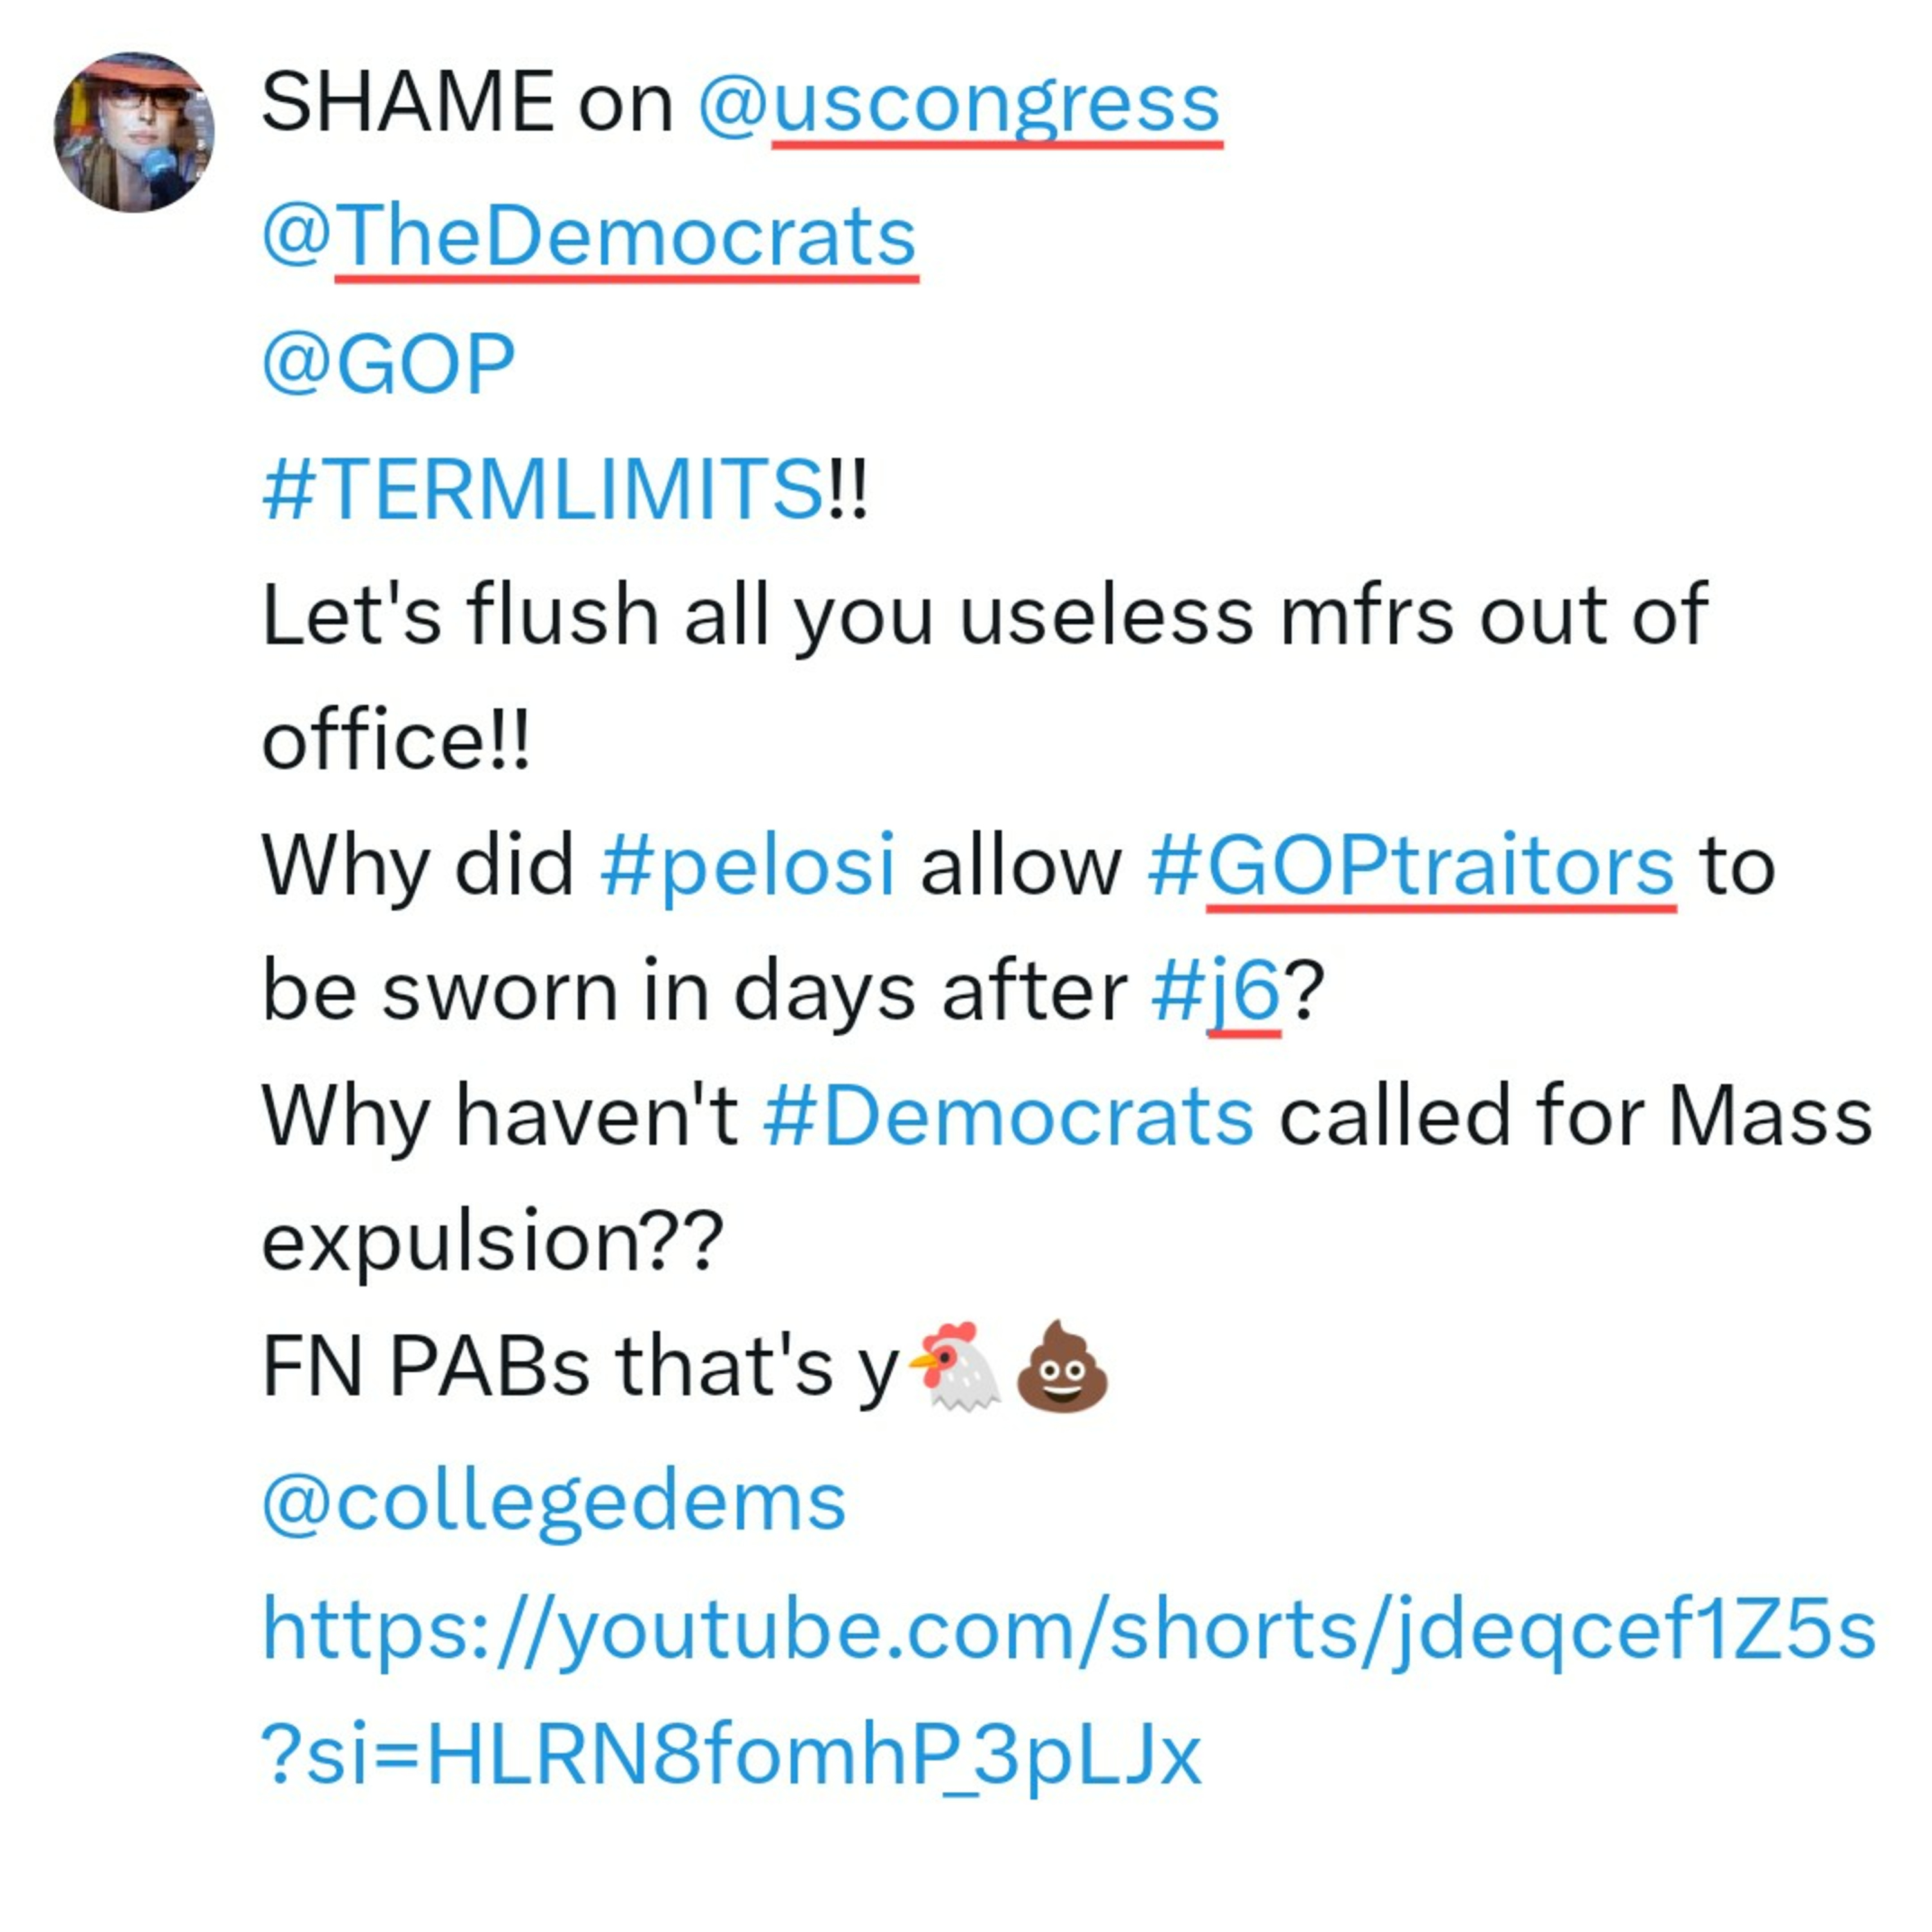Tap the #j6 hashtag
Screen dimensions: 1932x1932
tap(1215, 991)
